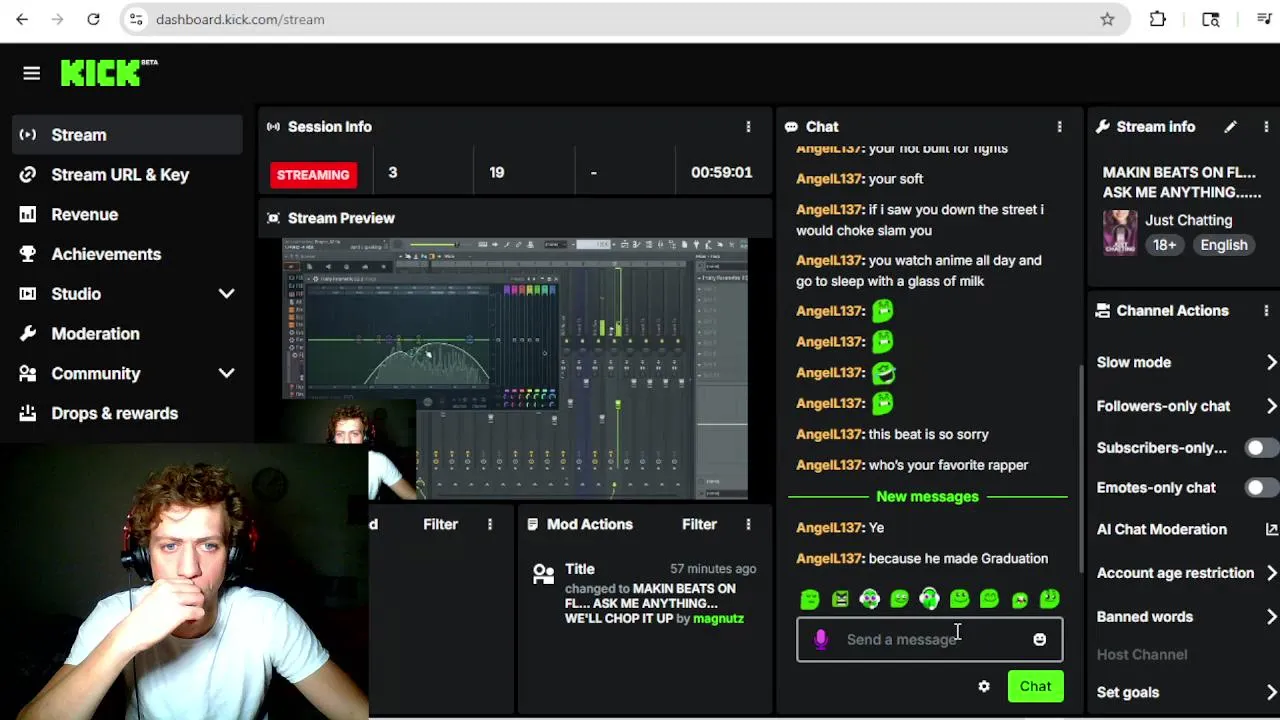Click the 'who's your favorite rapper' chat message
This screenshot has height=720, width=1280.
pos(948,465)
